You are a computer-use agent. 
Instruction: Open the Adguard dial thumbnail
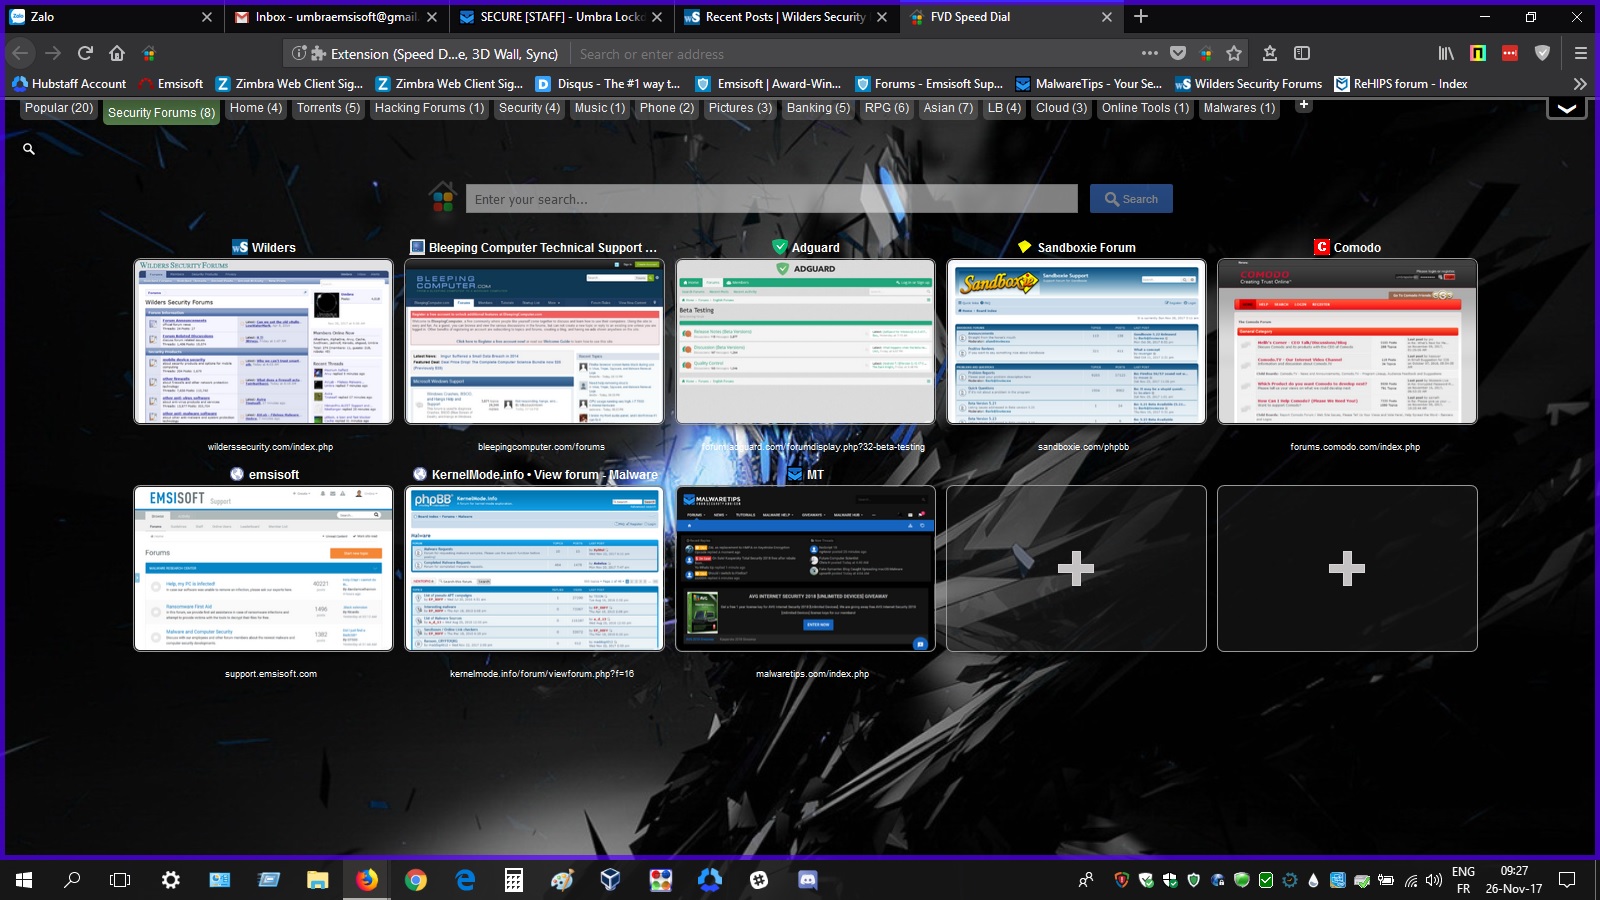coord(806,341)
